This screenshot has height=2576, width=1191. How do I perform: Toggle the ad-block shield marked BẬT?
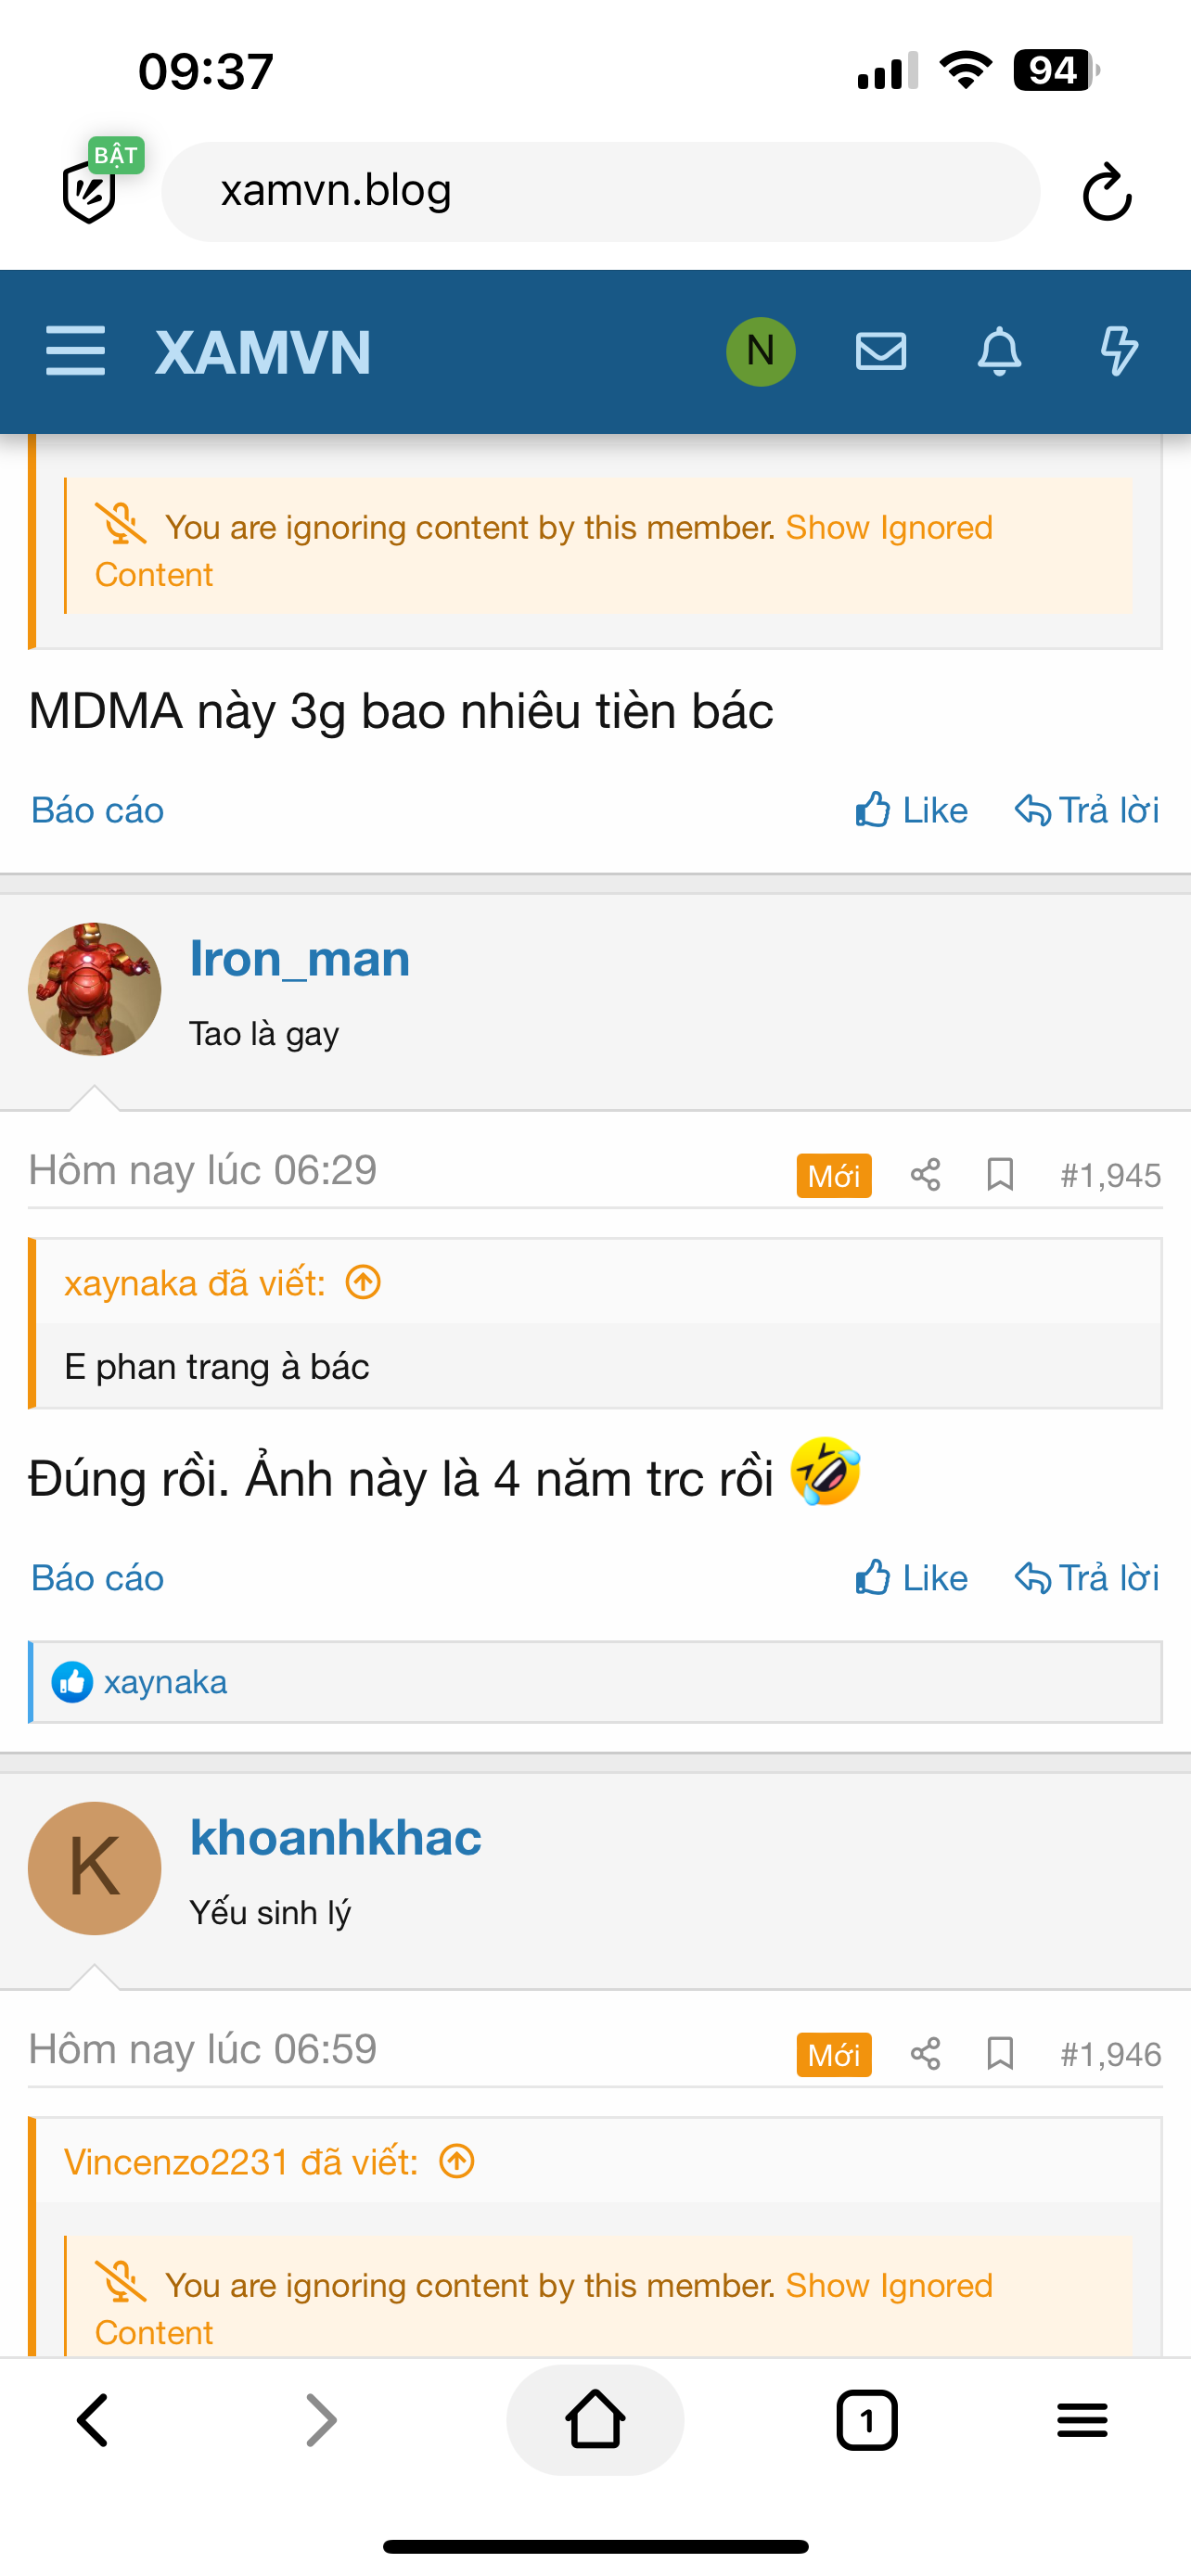(92, 188)
